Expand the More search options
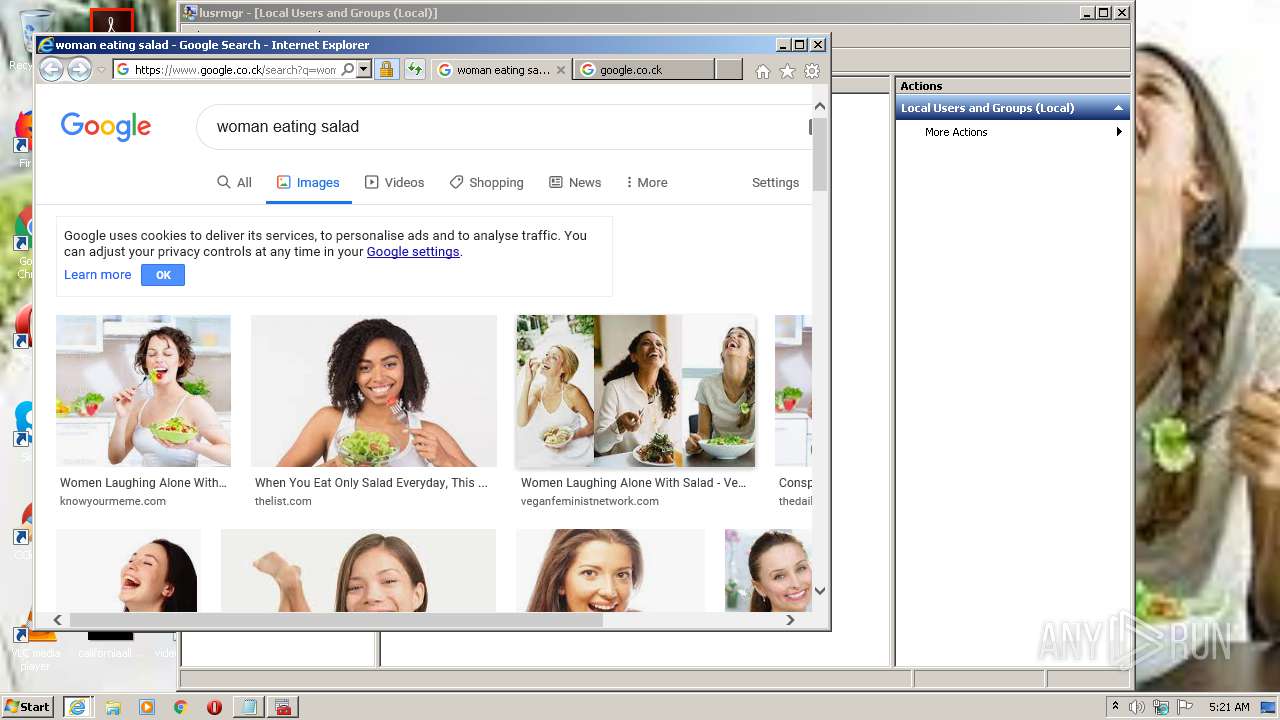 pos(646,182)
